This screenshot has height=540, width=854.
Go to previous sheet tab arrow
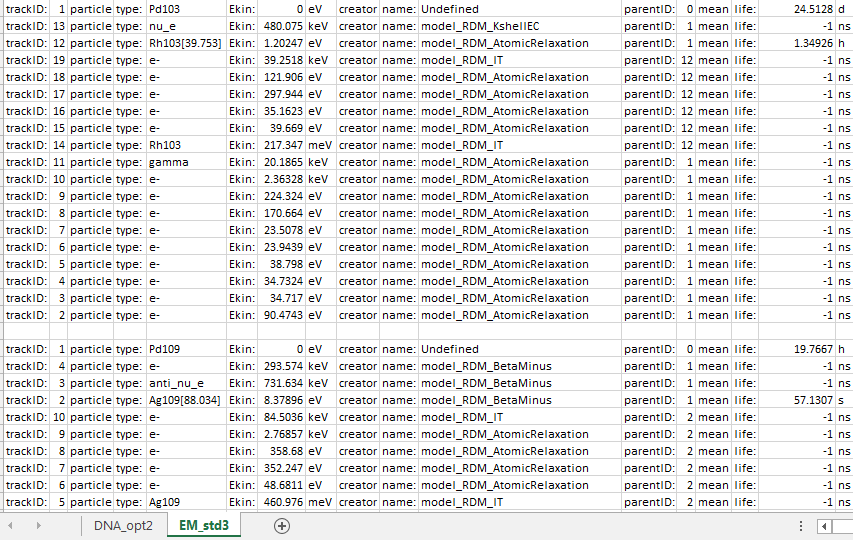point(10,526)
